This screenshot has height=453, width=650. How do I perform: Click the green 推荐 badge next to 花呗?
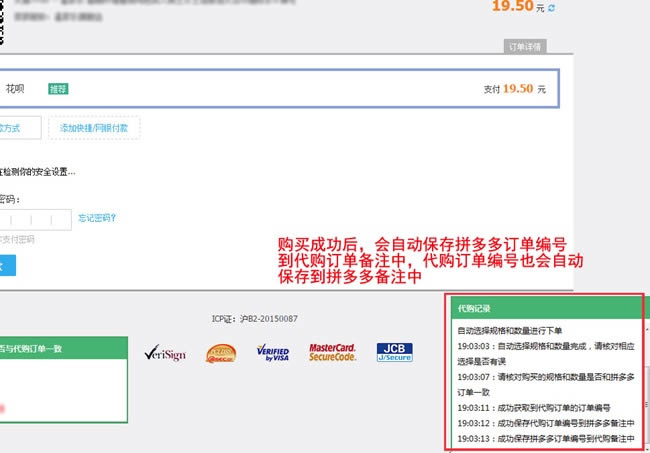(58, 89)
